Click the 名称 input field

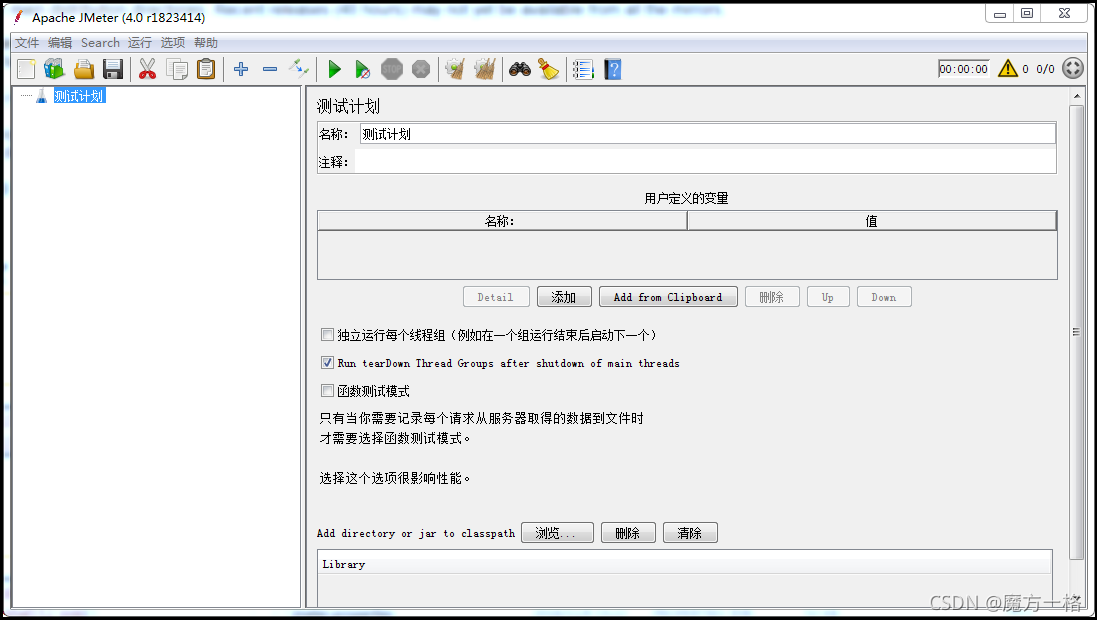point(707,134)
